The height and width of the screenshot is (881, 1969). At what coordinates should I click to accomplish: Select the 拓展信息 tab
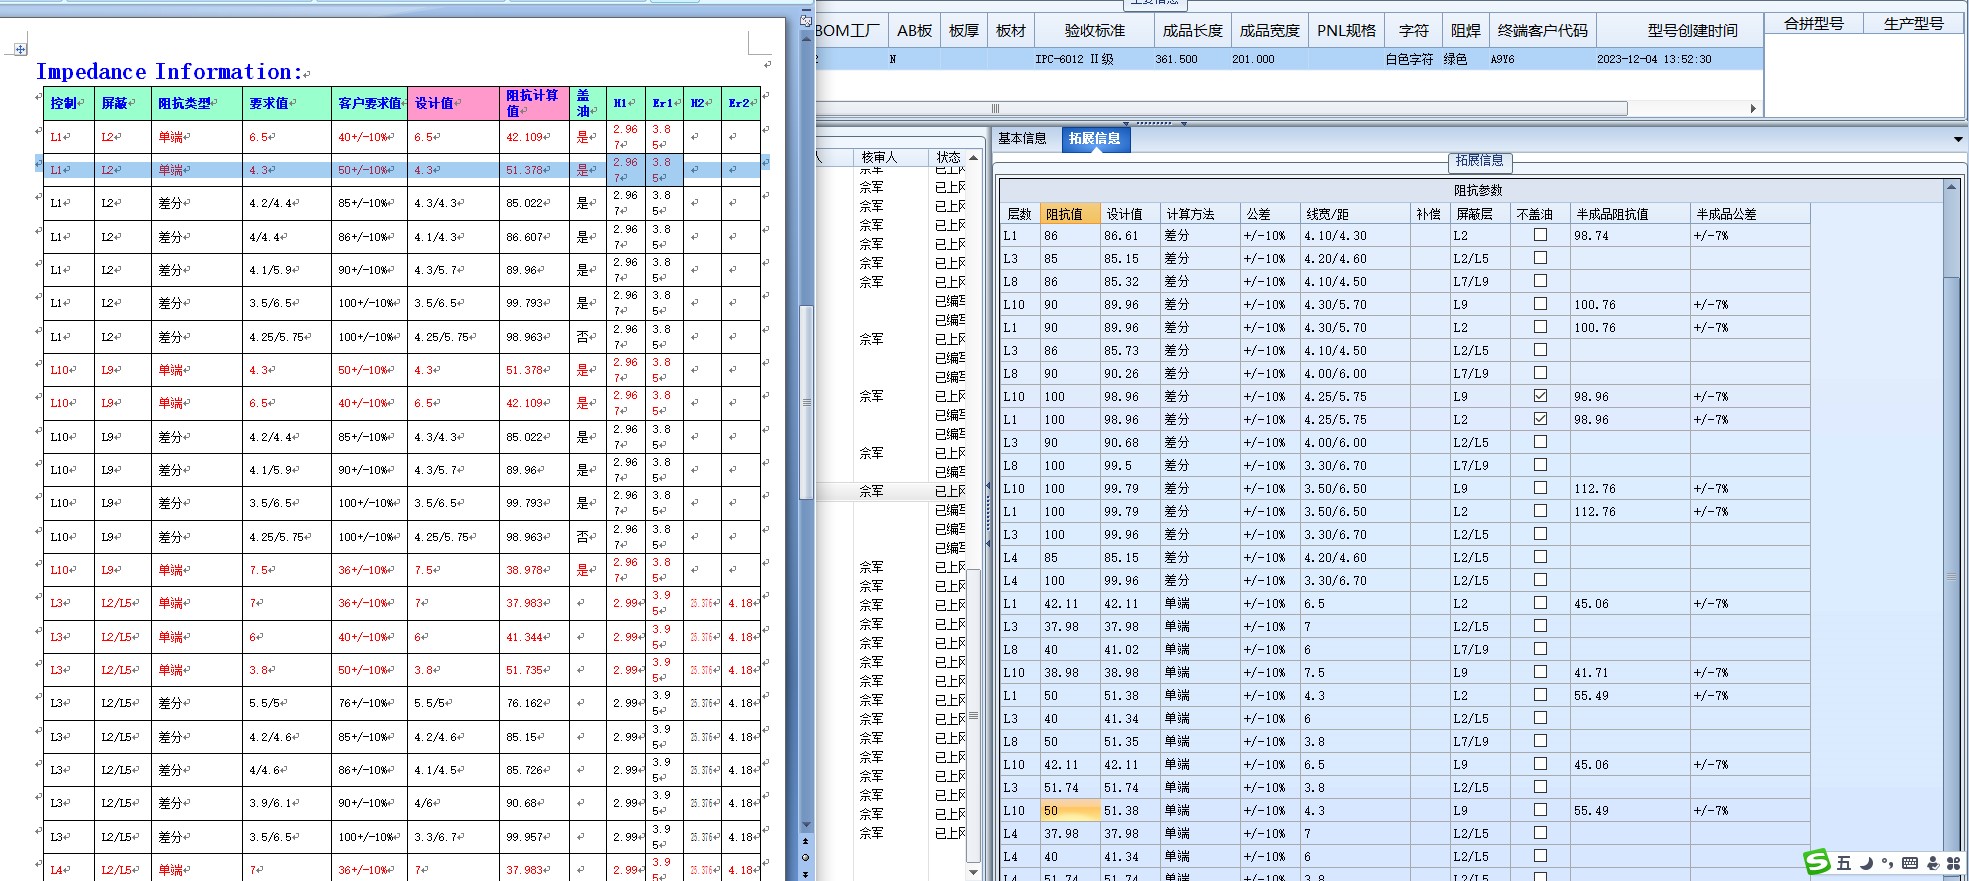[x=1094, y=139]
